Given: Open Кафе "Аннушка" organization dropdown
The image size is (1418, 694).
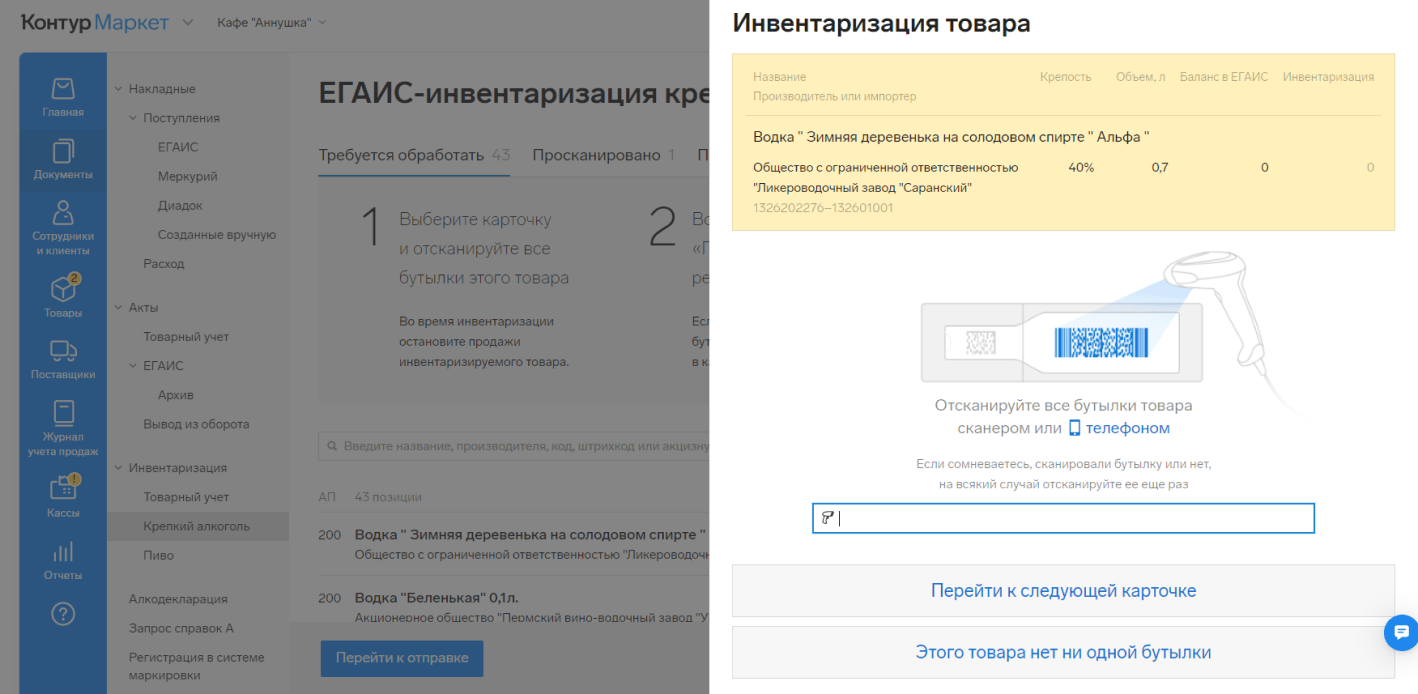Looking at the screenshot, I should 271,22.
